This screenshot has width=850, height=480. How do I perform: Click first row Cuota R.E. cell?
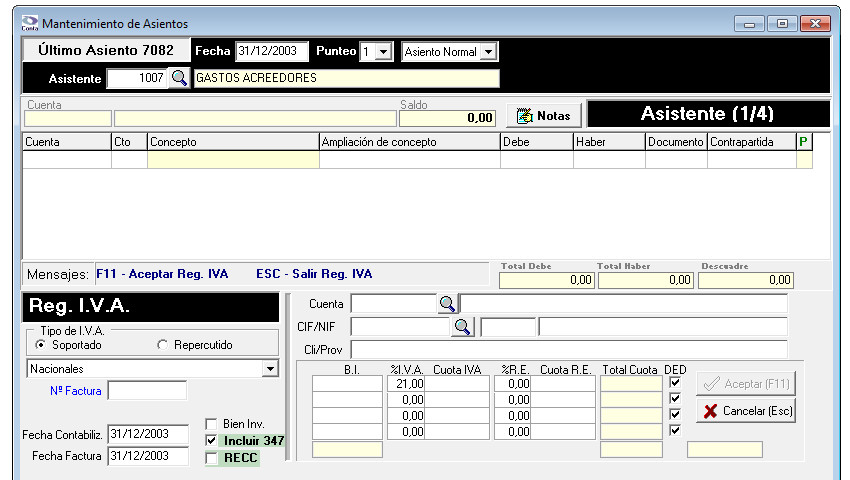click(563, 383)
